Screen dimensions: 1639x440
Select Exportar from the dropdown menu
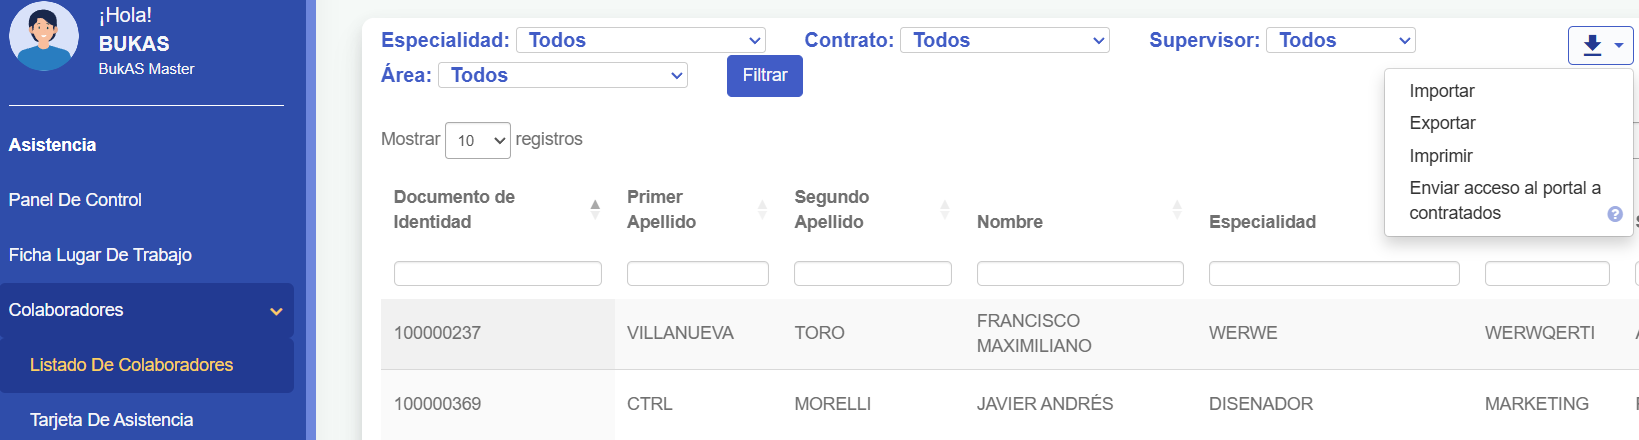pyautogui.click(x=1442, y=123)
